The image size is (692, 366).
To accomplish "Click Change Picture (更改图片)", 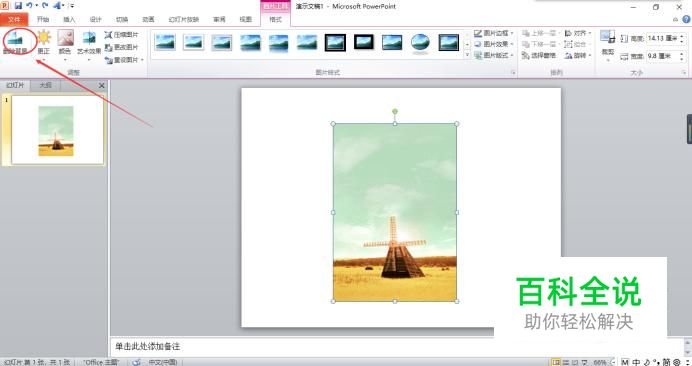I will pyautogui.click(x=121, y=47).
